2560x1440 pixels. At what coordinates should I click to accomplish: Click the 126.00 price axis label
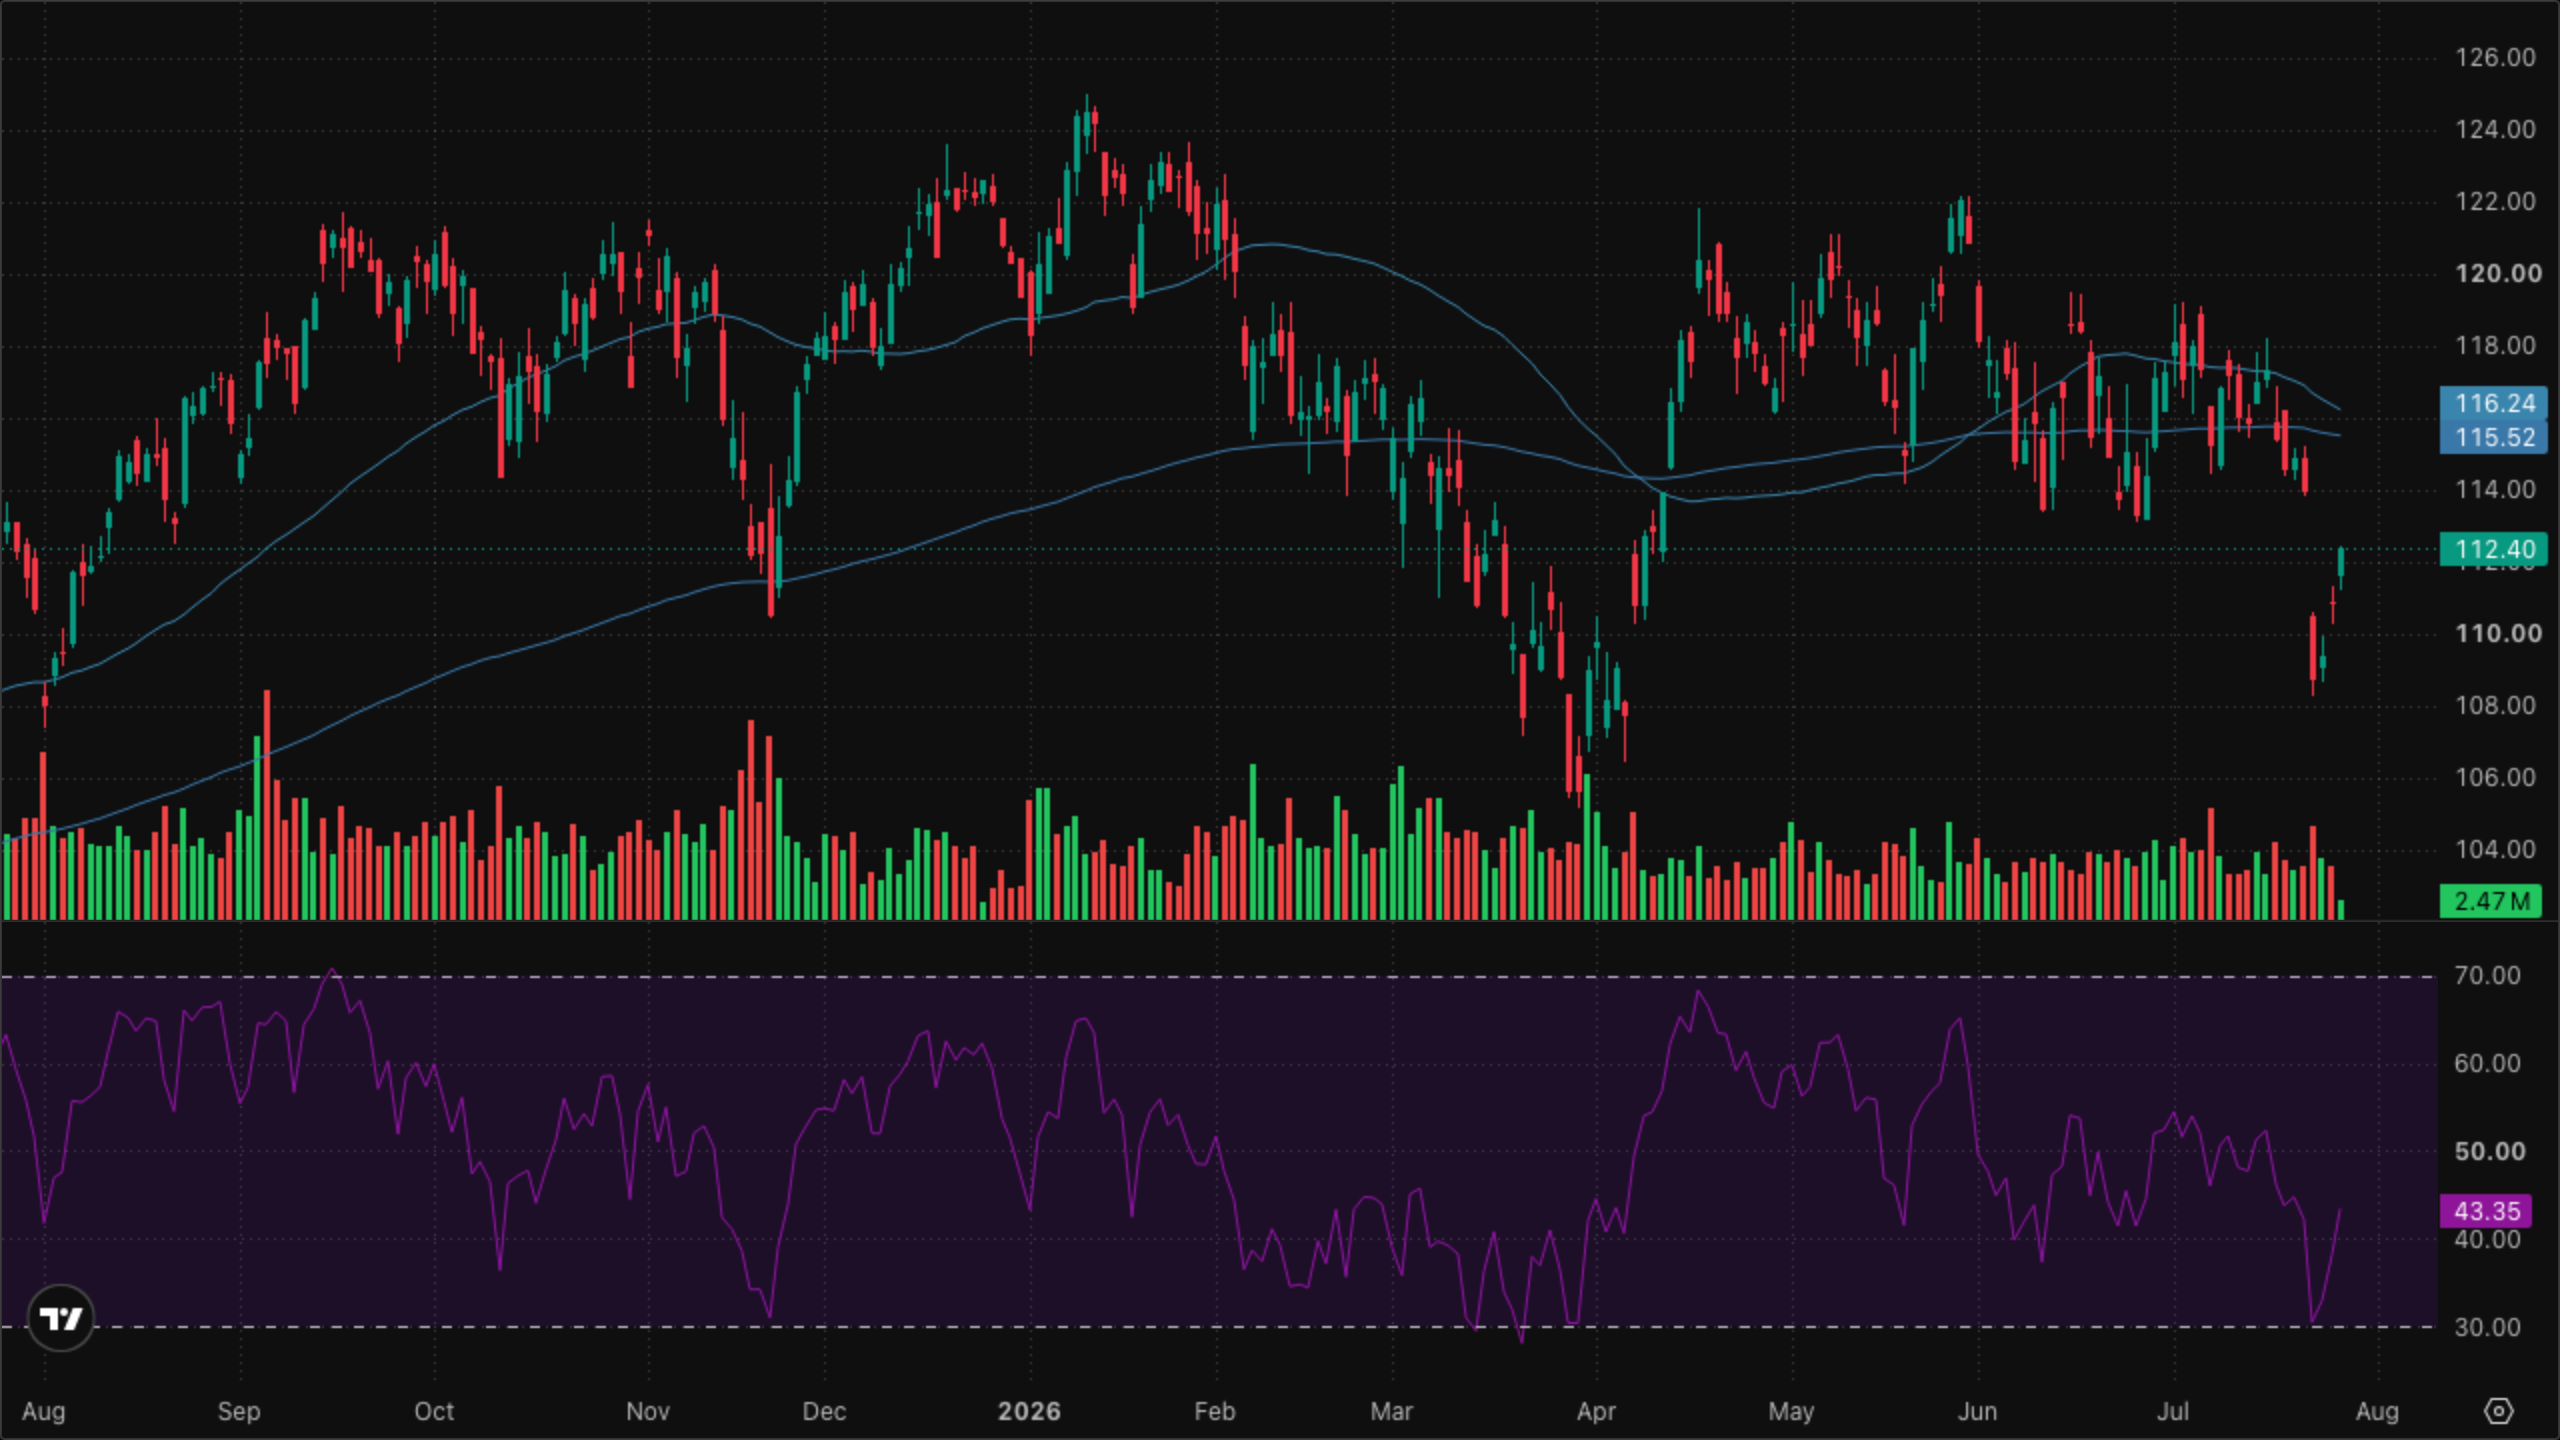click(2495, 58)
